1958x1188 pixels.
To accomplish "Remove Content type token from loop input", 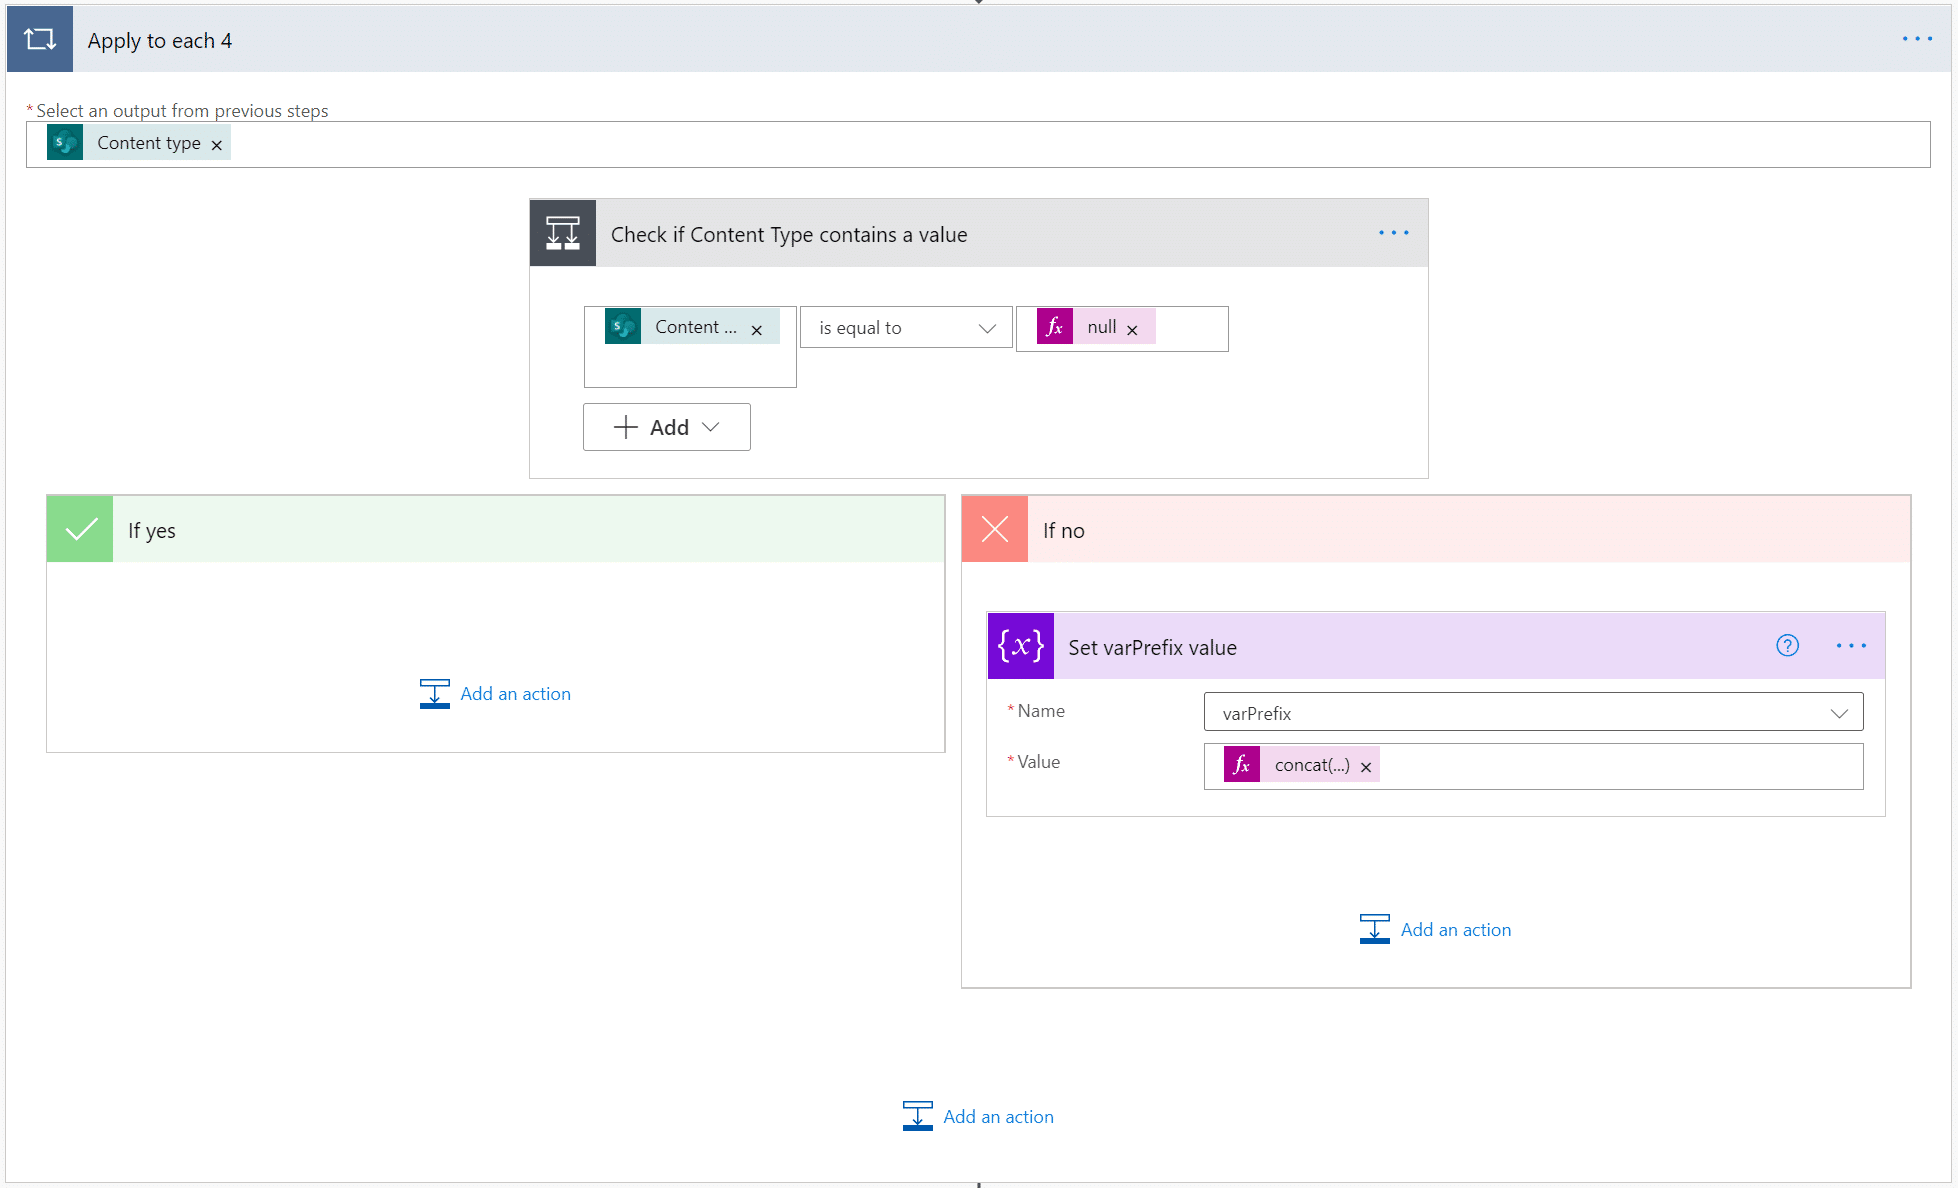I will pos(217,145).
